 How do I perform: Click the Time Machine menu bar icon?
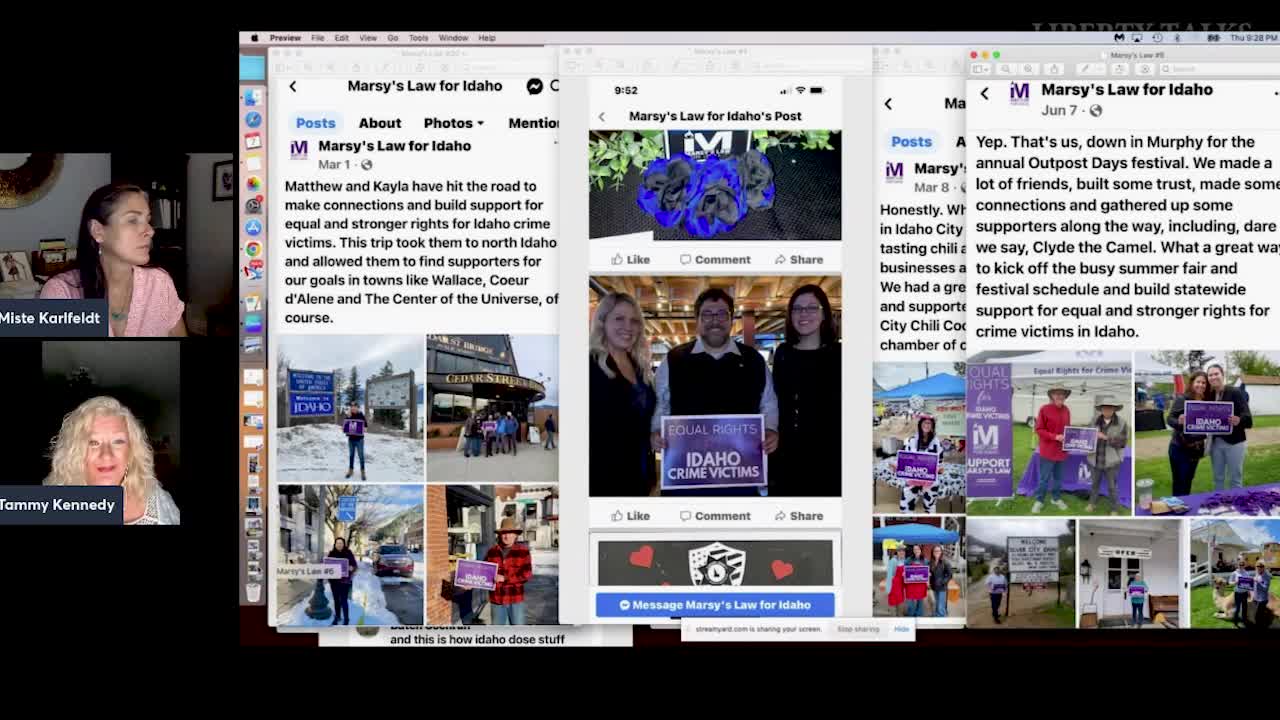(x=1159, y=38)
